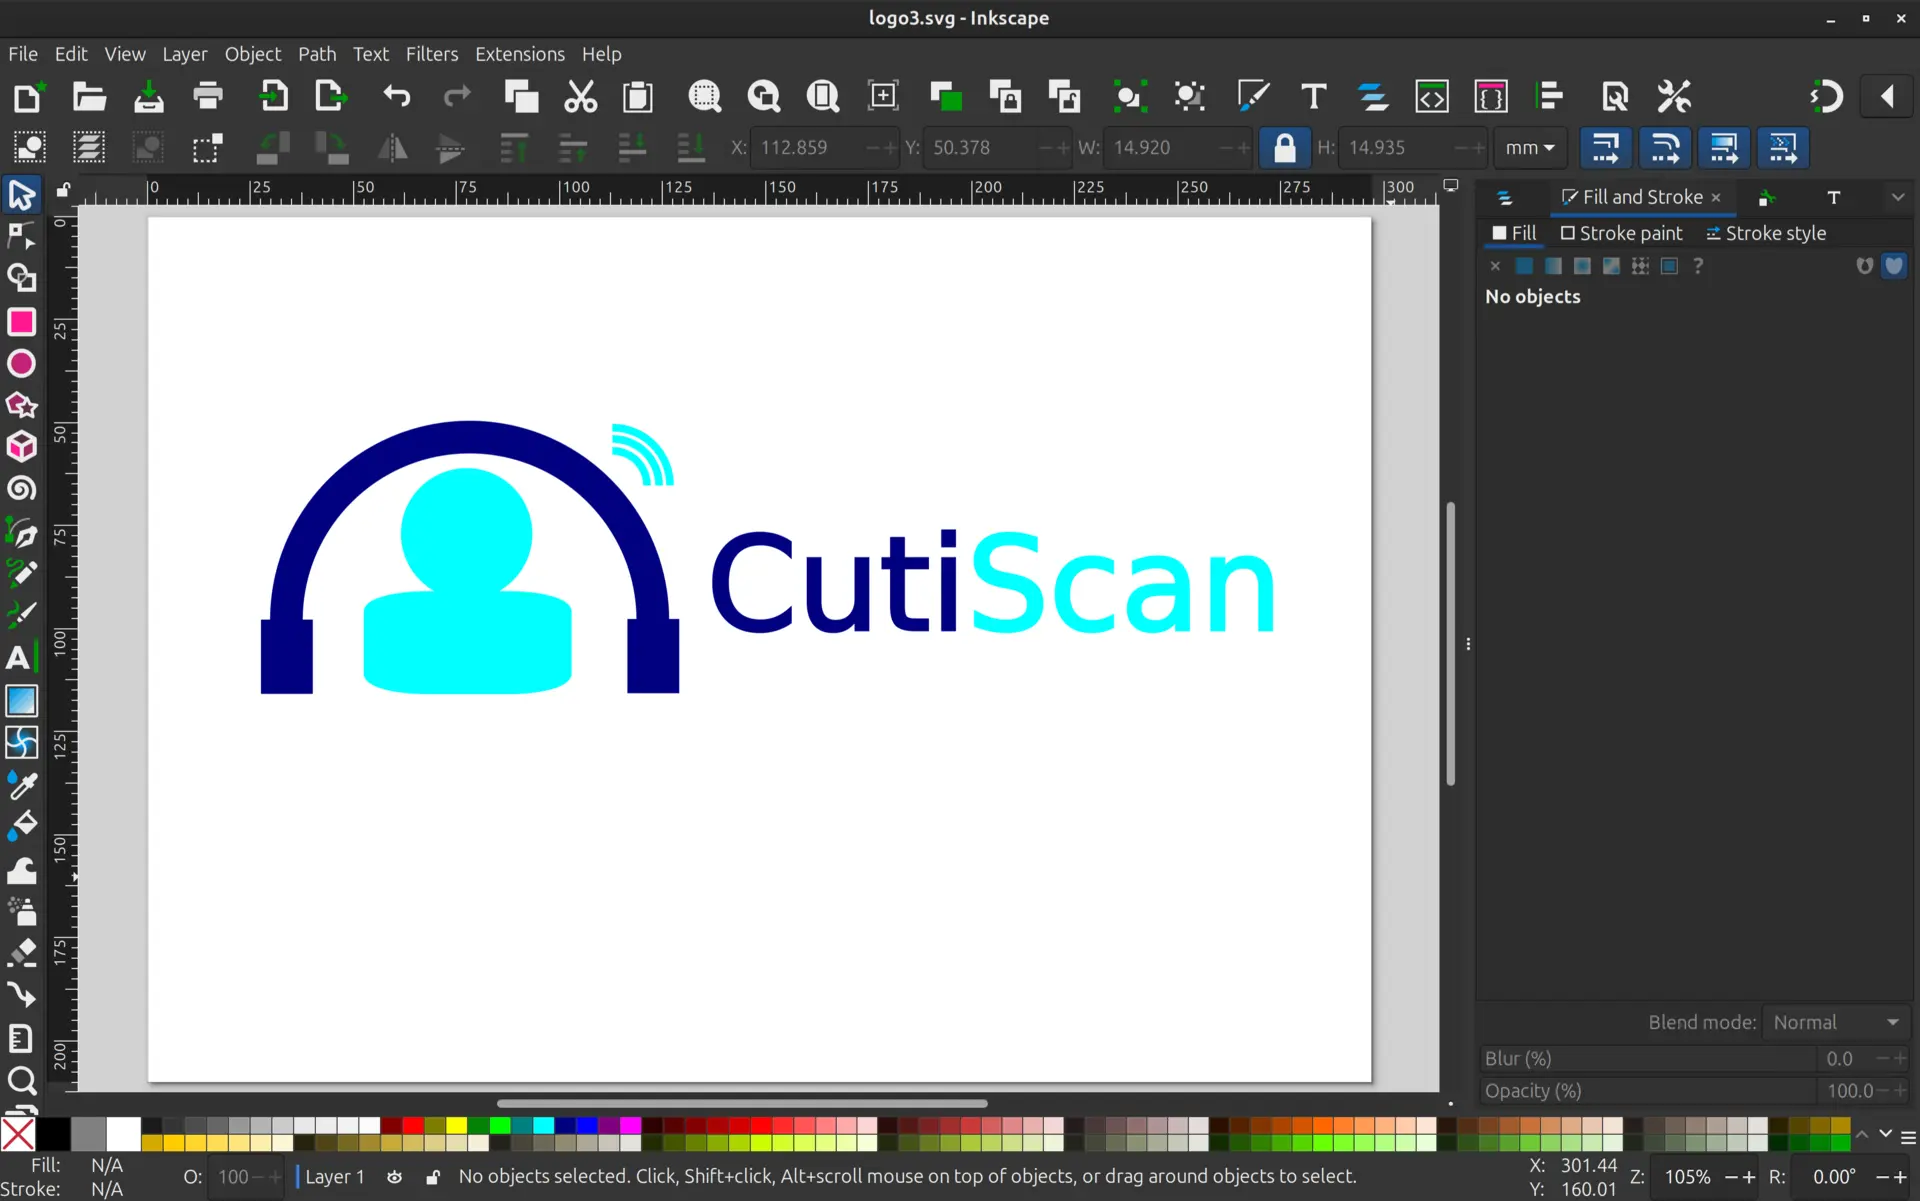Choose the Spiral tool
Image resolution: width=1920 pixels, height=1201 pixels.
tap(21, 489)
